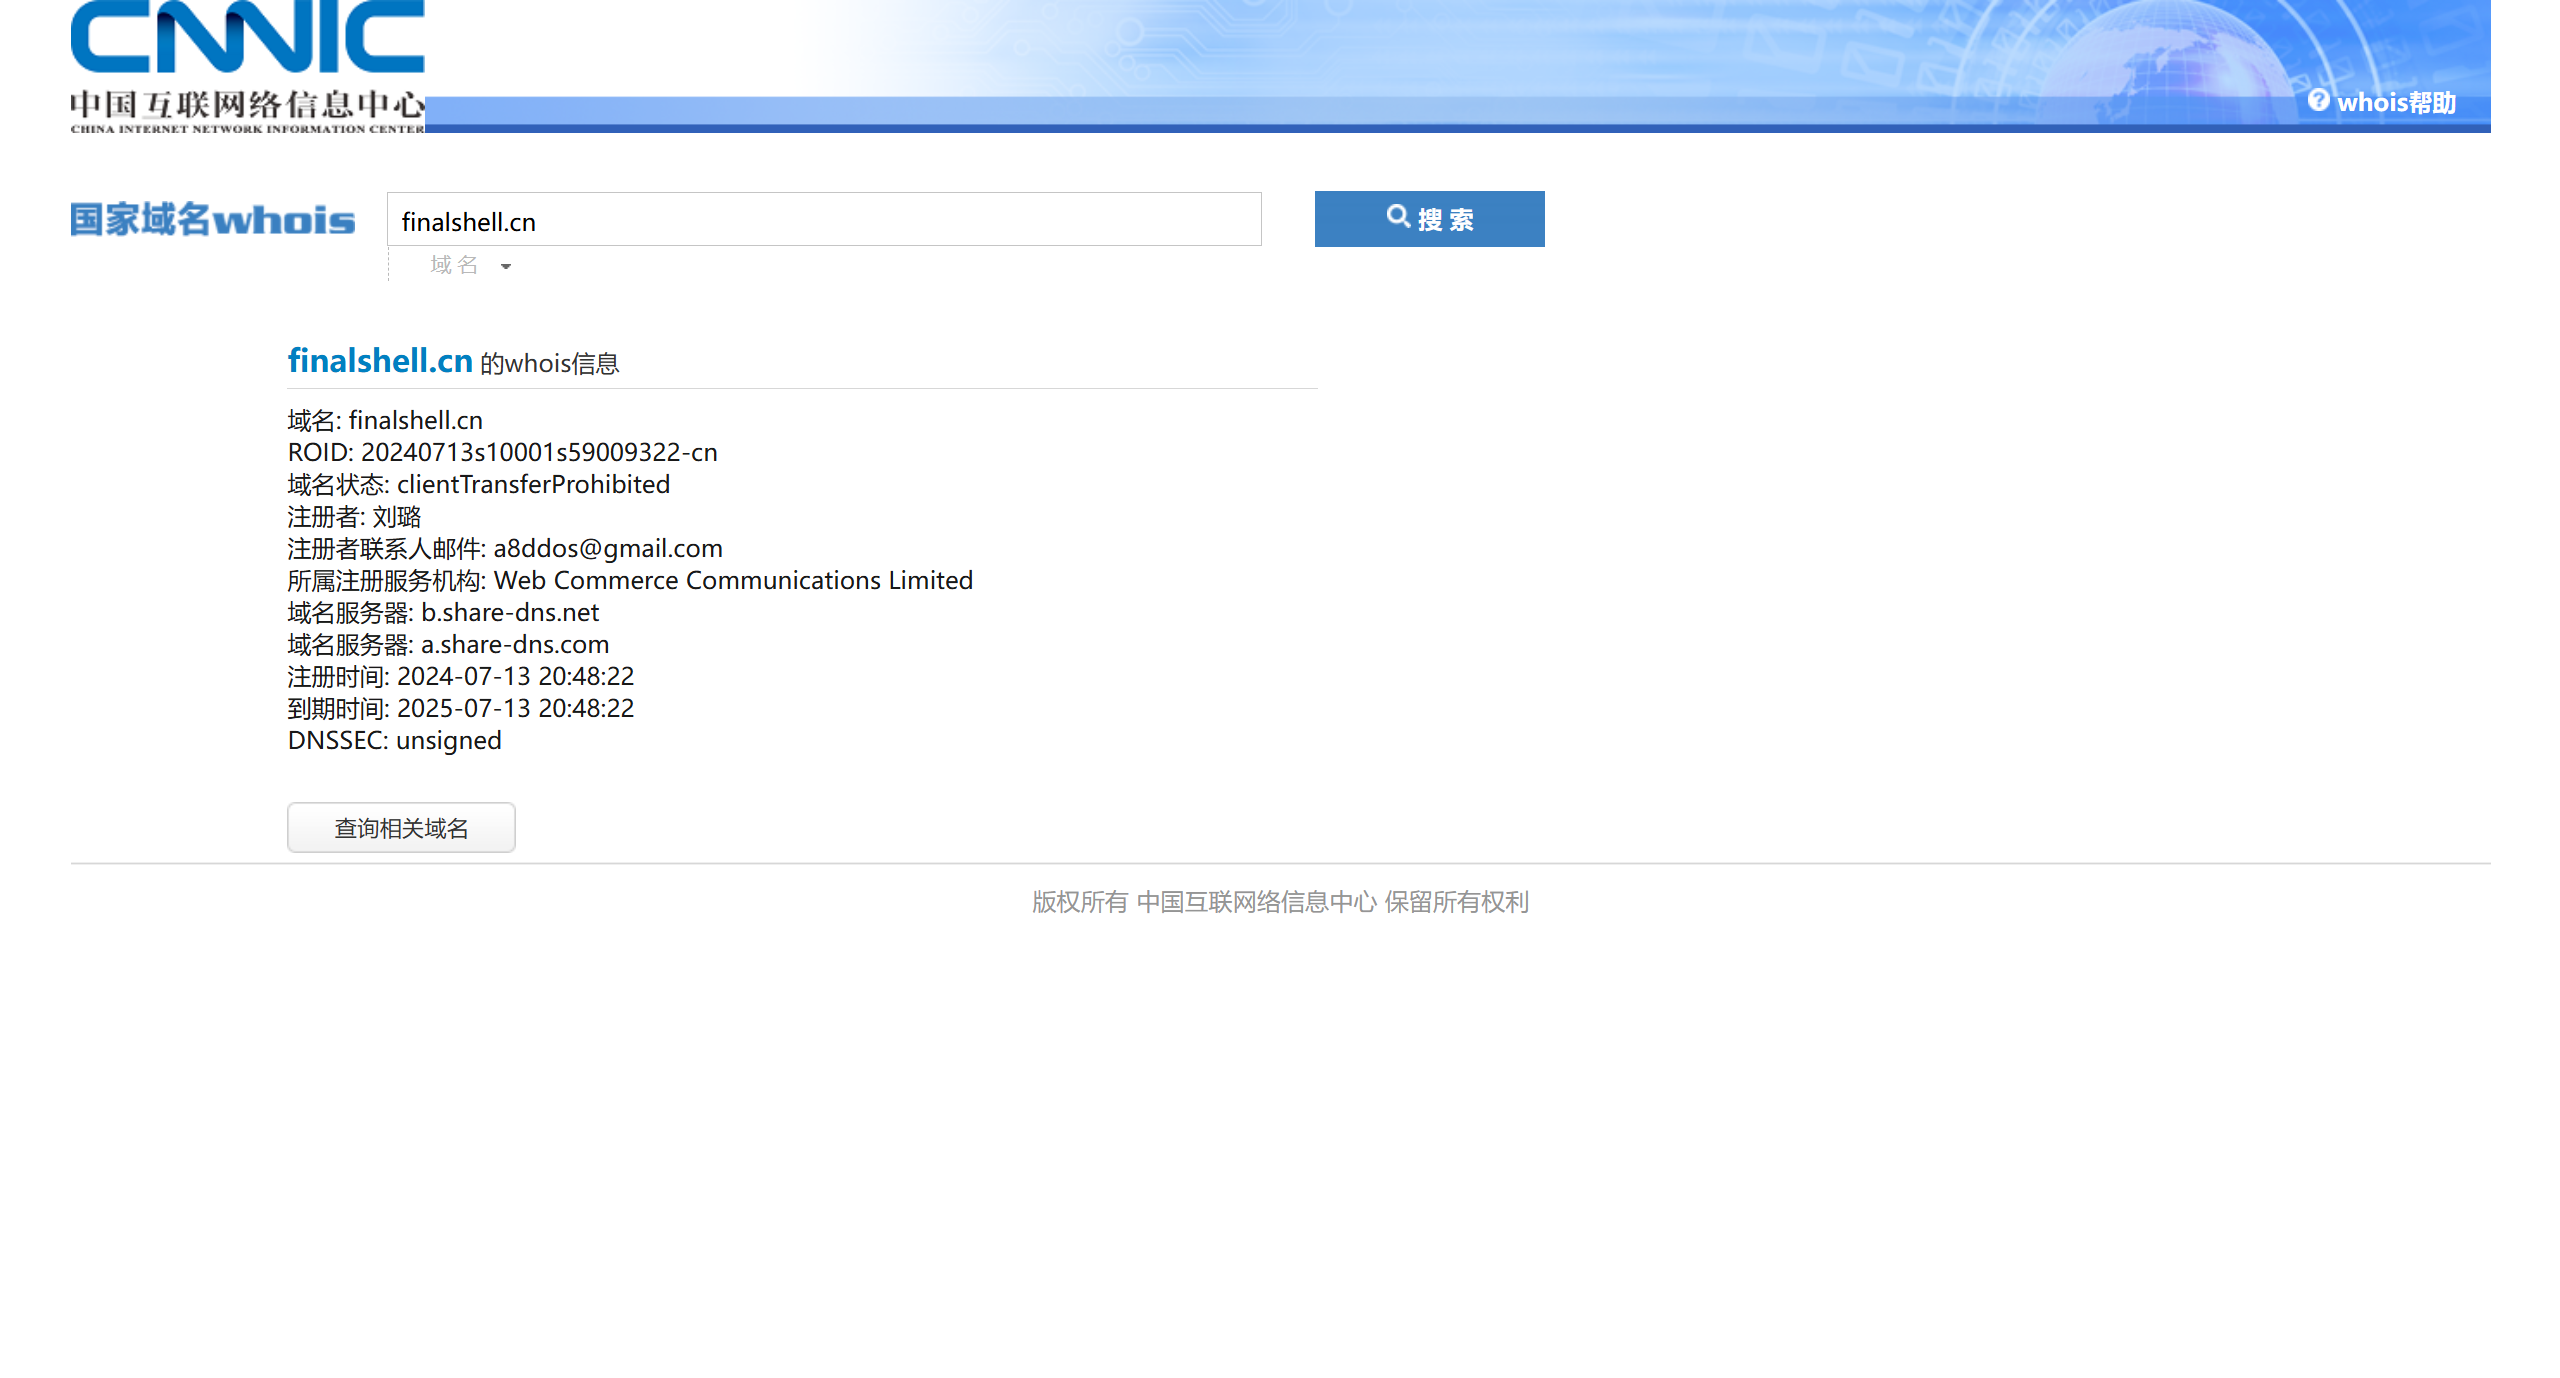Click the a.share-dns.com name server entry
Screen dimensions: 2560x1378
(514, 644)
